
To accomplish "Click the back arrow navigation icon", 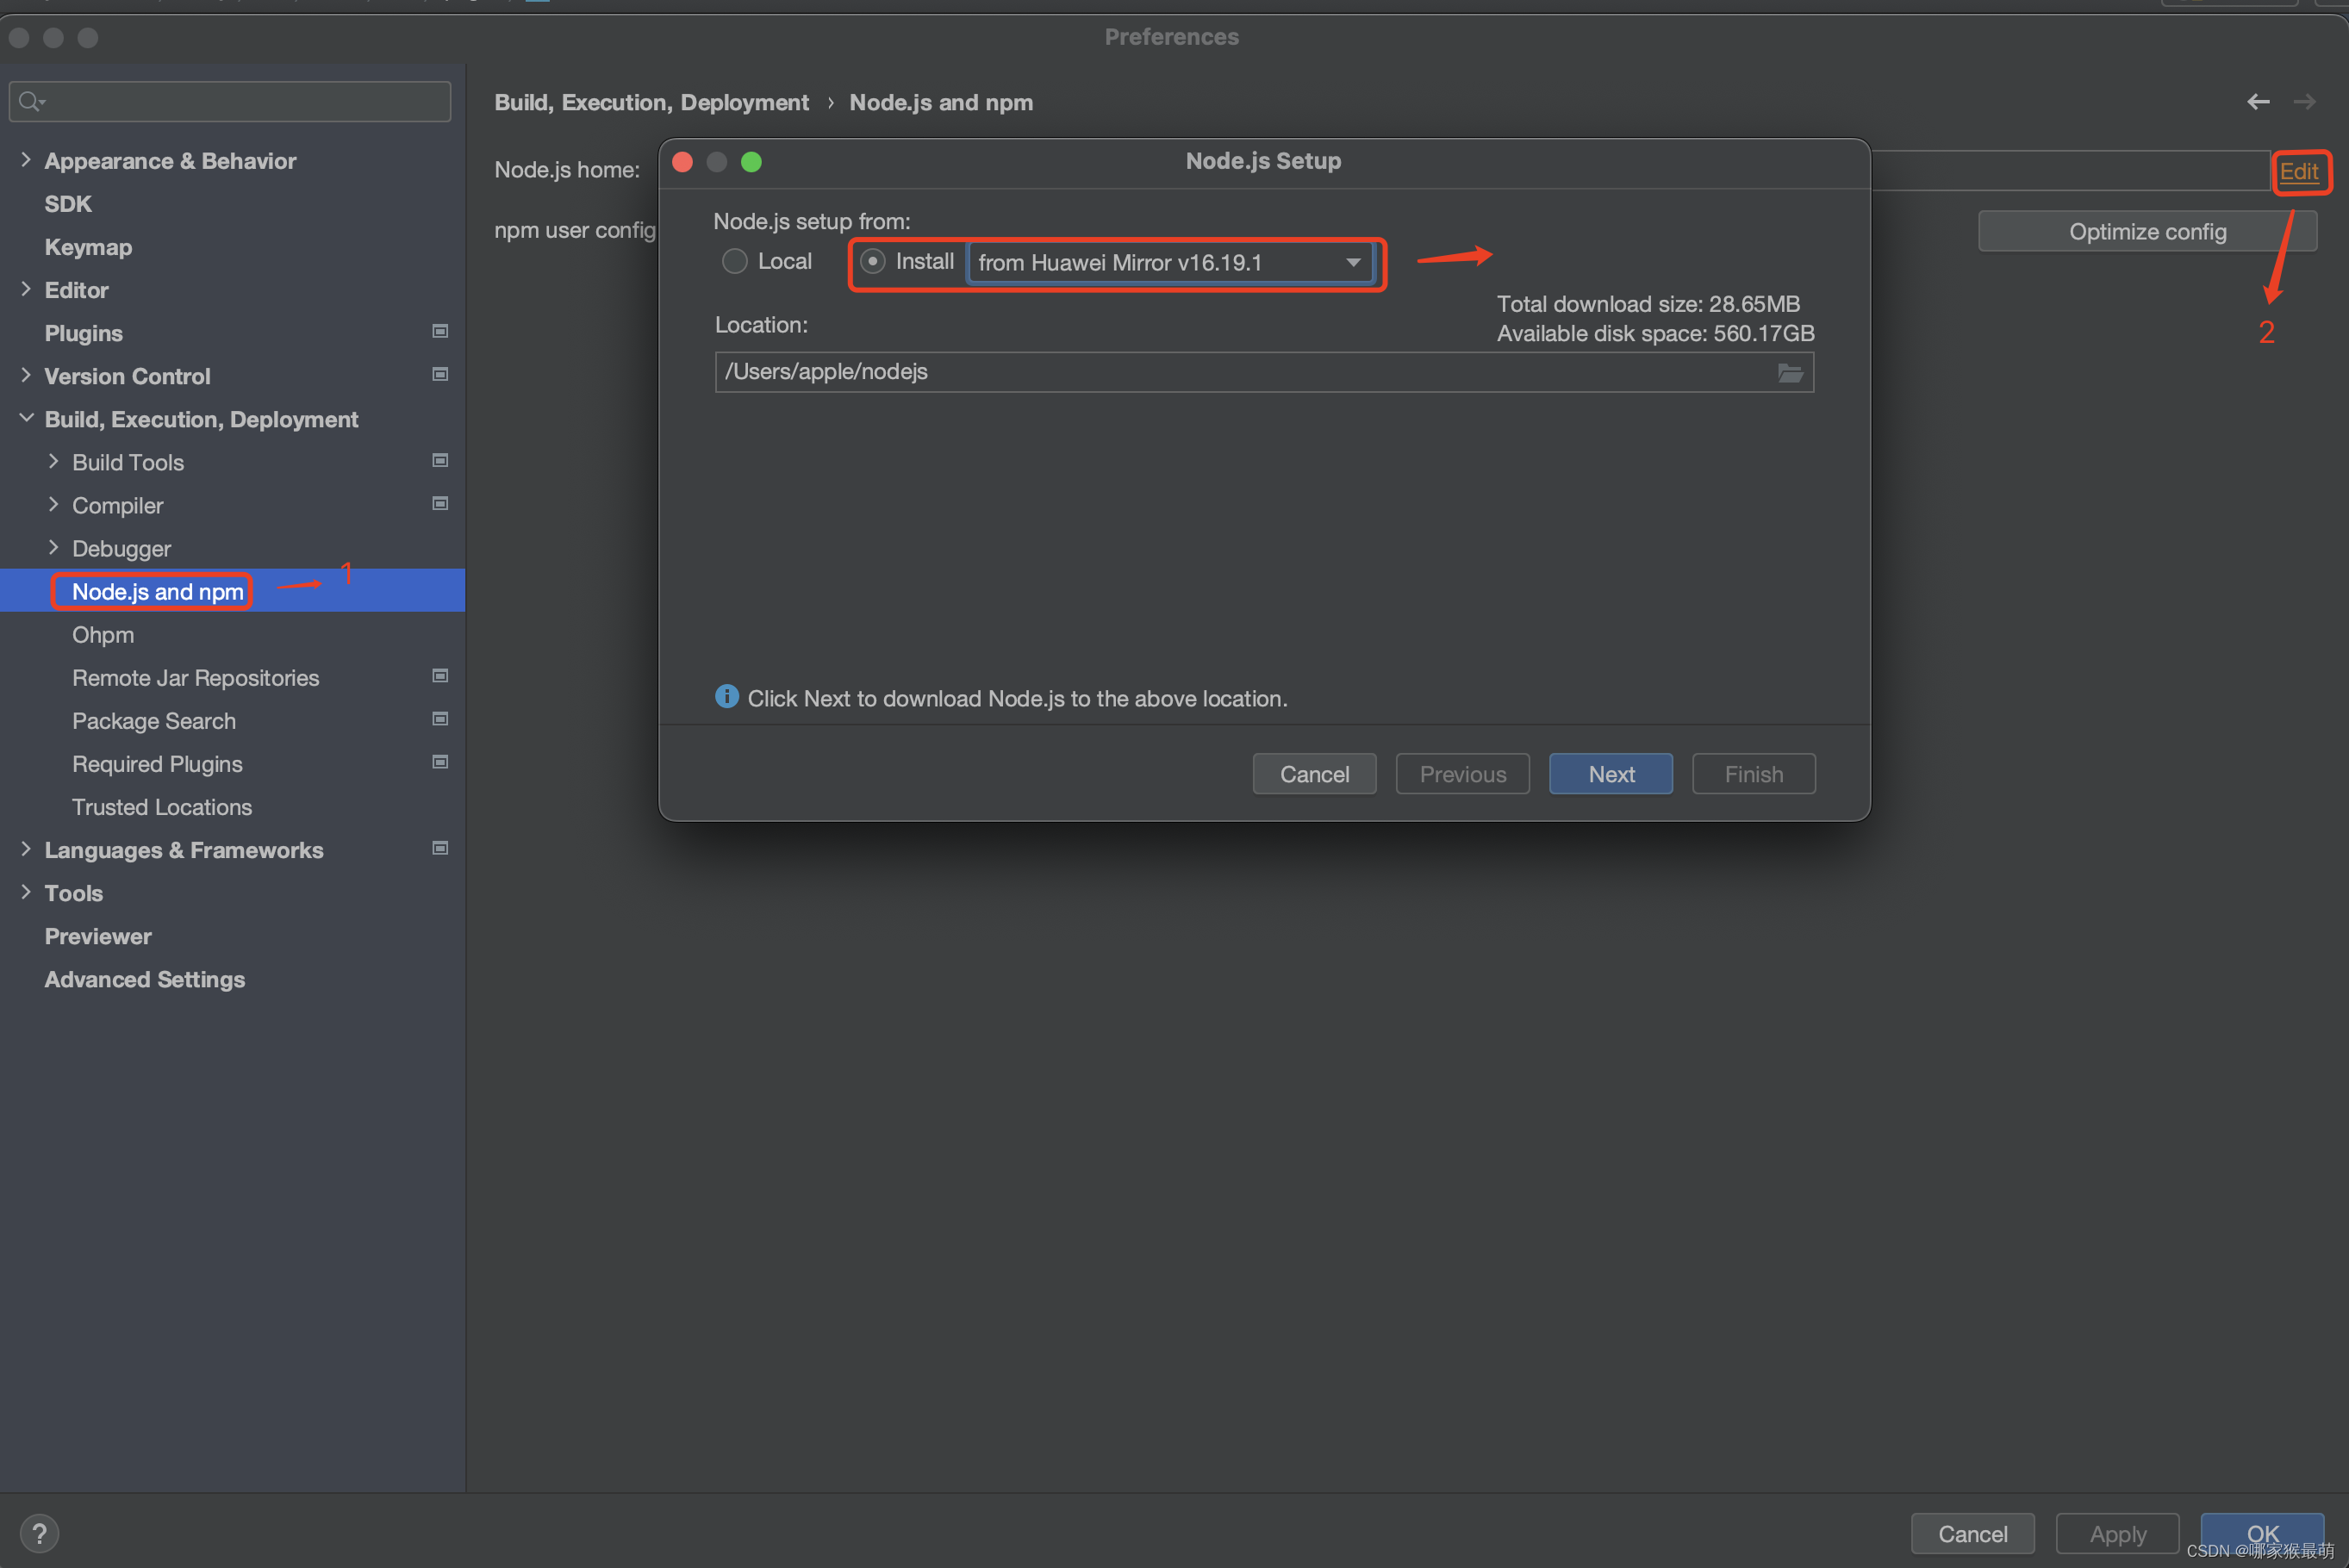I will (2257, 102).
